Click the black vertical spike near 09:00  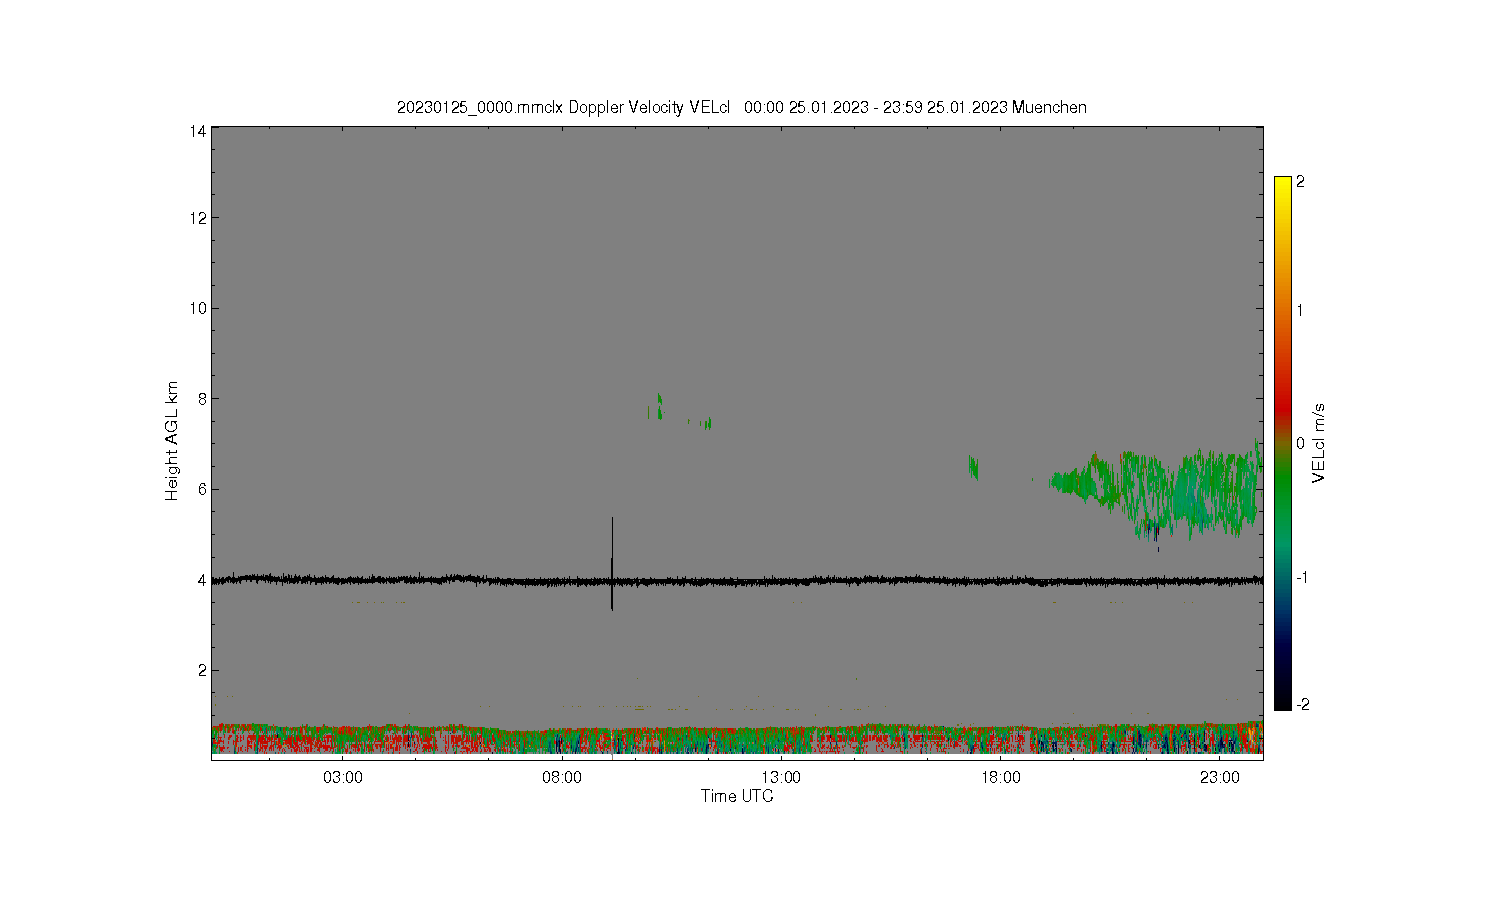612,563
